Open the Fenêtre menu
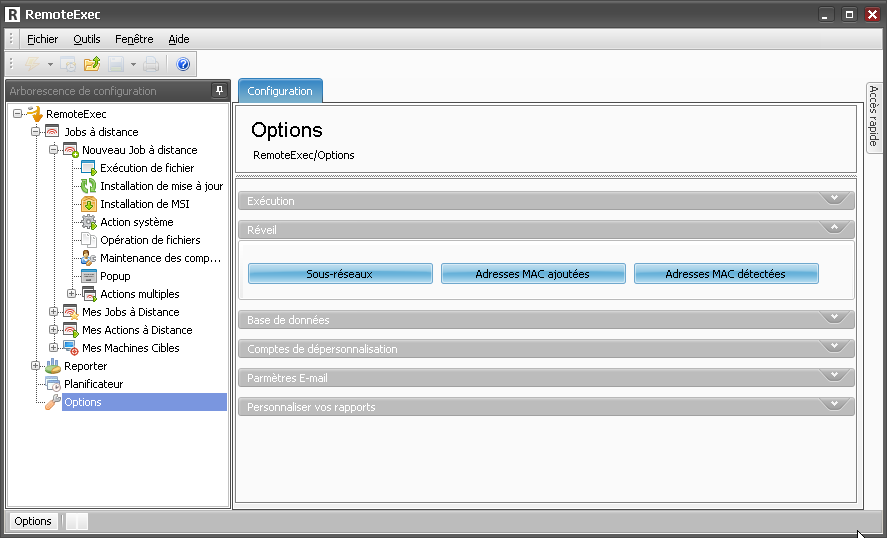 [134, 39]
